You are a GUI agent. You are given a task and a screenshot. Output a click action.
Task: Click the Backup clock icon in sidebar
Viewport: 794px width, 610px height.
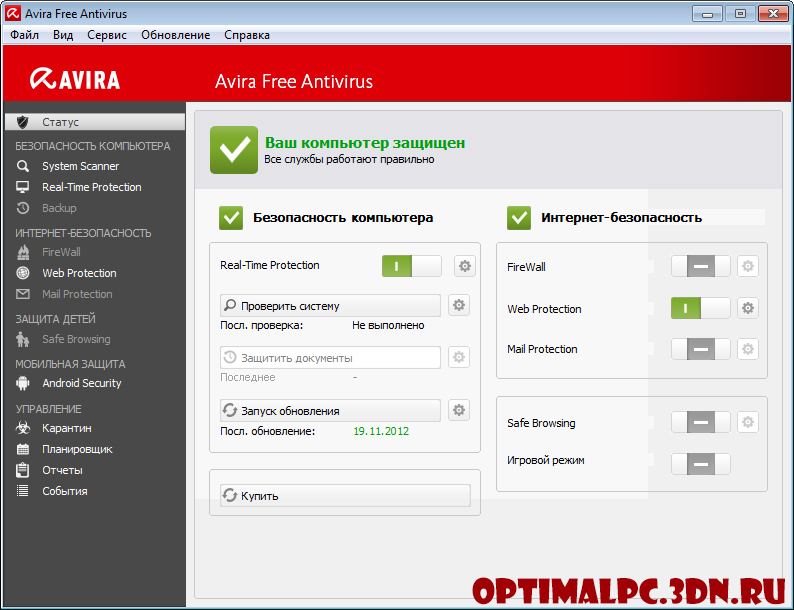pos(23,208)
